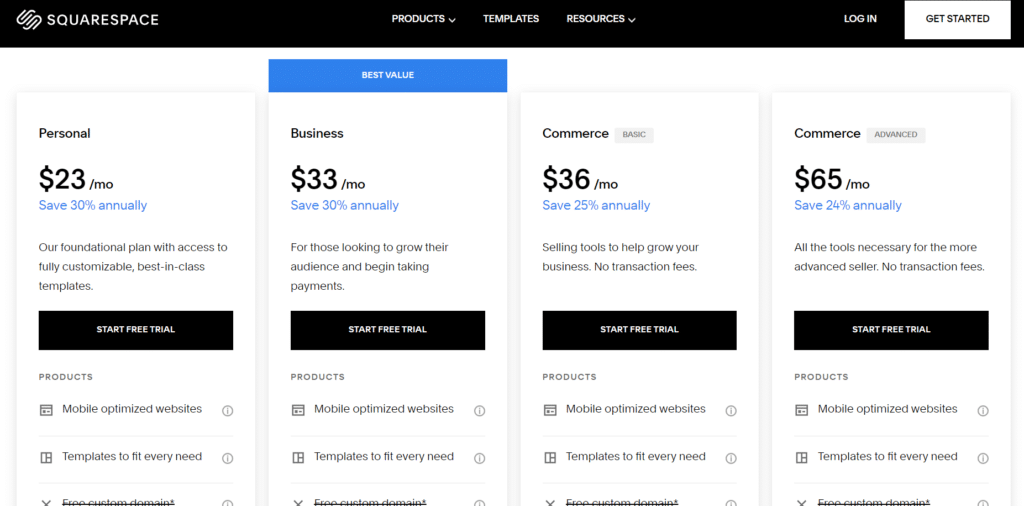Click info icon for Business templates feature
1024x506 pixels.
coord(479,458)
